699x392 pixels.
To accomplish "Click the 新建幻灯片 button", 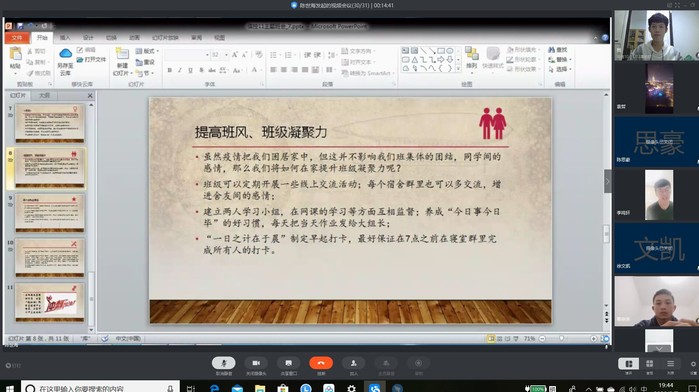I will [122, 61].
